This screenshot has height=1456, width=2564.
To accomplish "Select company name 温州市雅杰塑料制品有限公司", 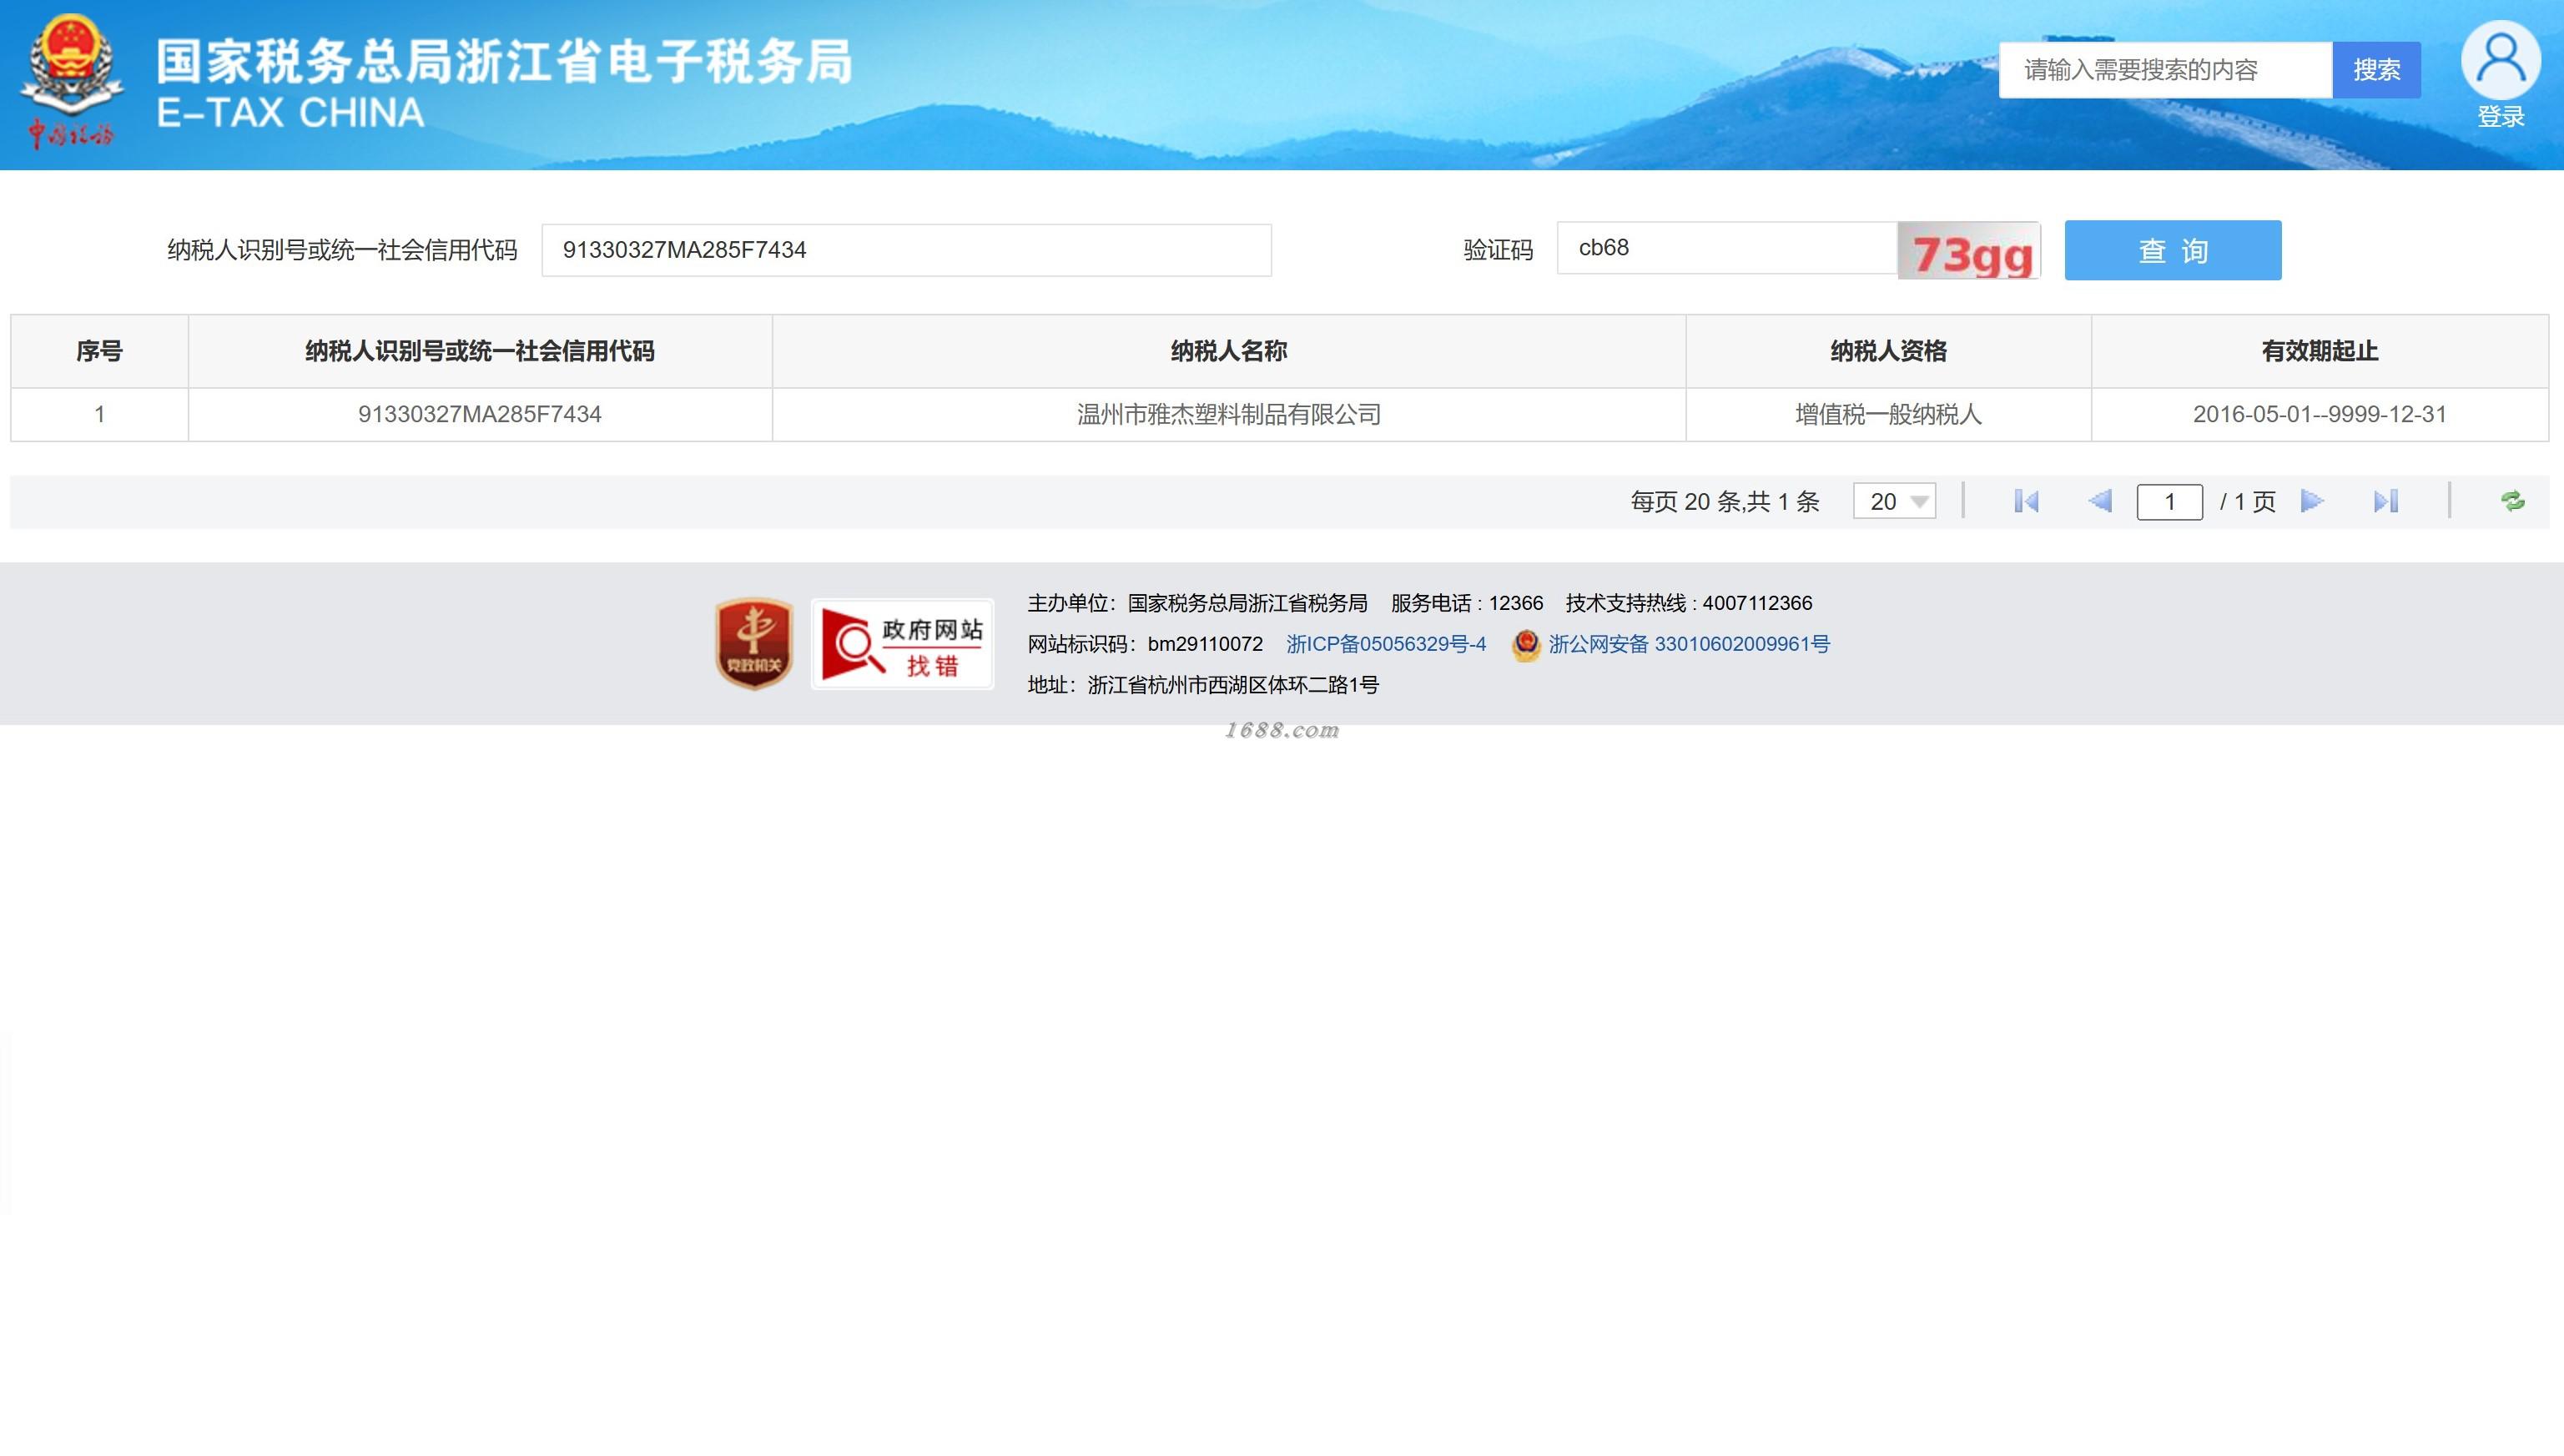I will coord(1229,414).
